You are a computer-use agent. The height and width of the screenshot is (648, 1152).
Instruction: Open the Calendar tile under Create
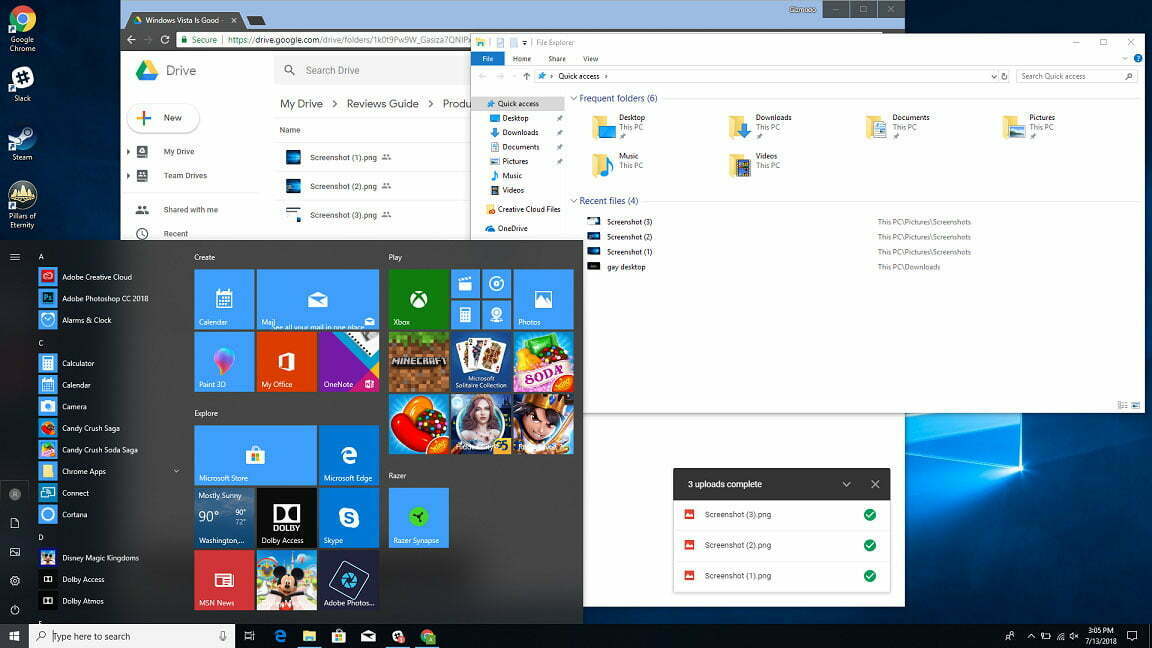[x=224, y=299]
